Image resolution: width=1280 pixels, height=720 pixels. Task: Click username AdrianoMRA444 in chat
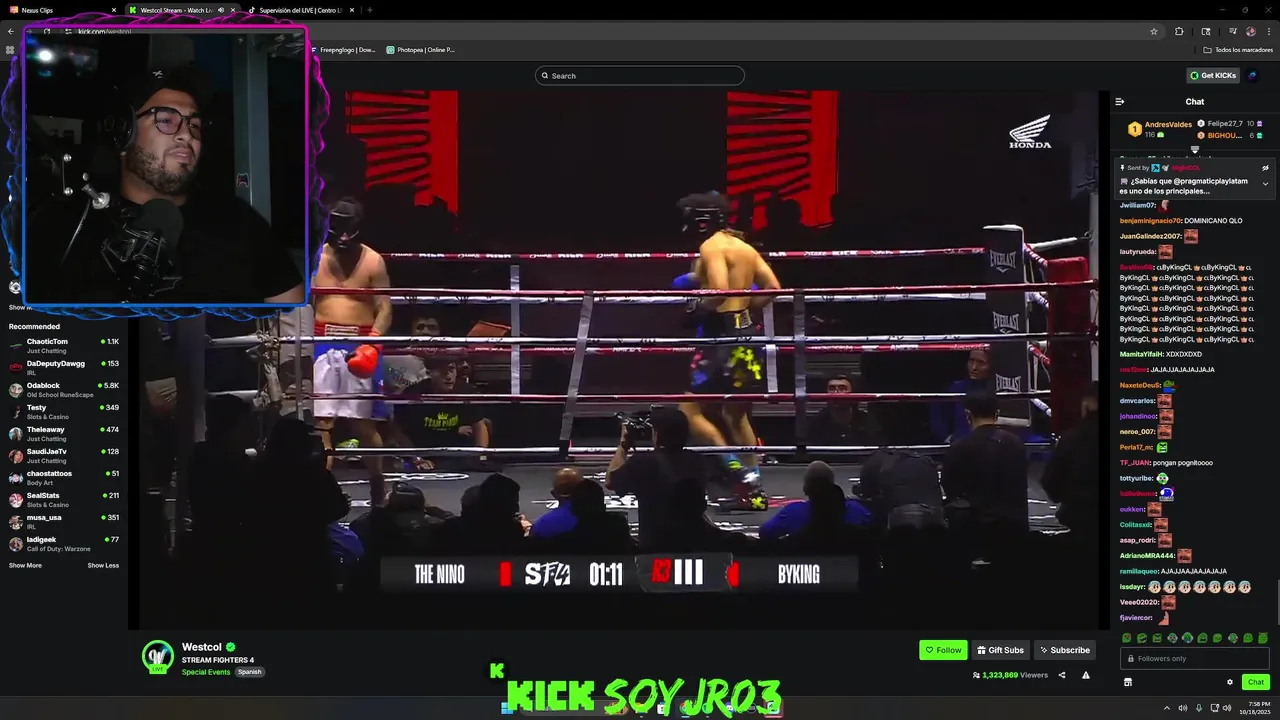tap(1147, 555)
